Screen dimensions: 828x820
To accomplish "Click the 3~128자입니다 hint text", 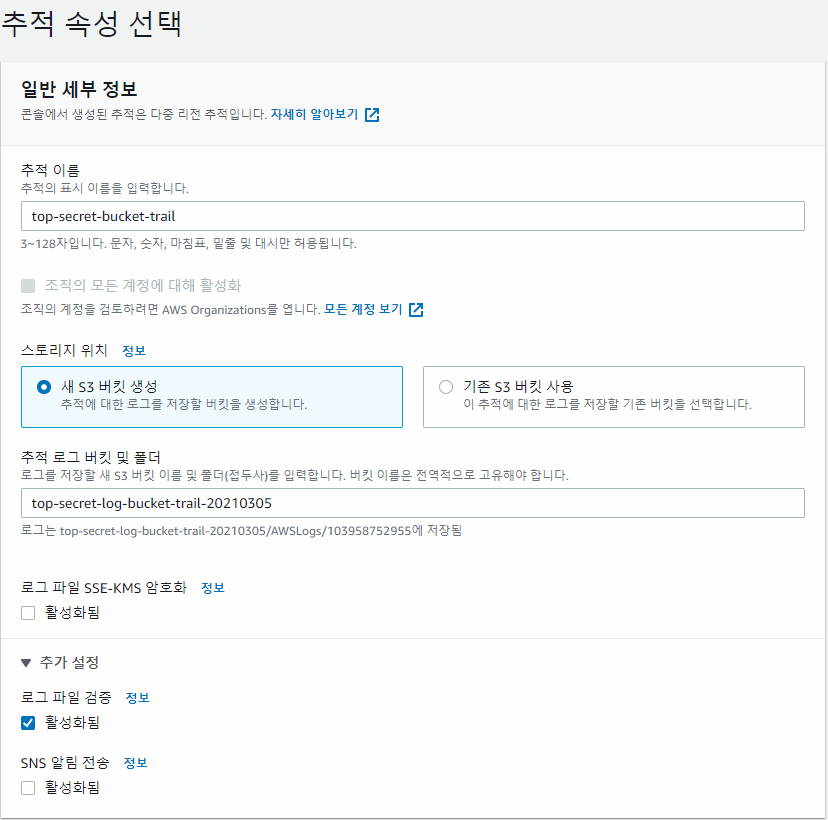I will point(189,243).
